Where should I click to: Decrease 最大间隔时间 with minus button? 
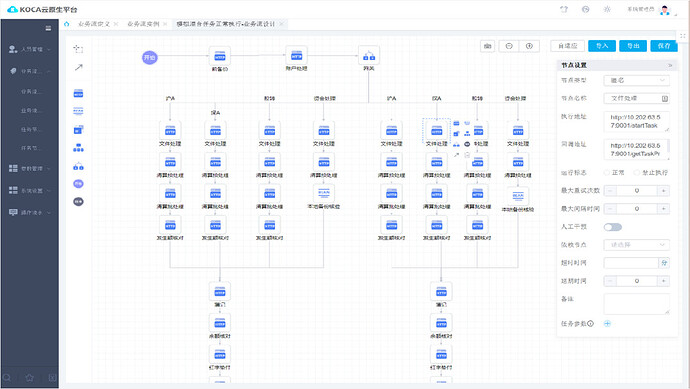click(x=610, y=209)
